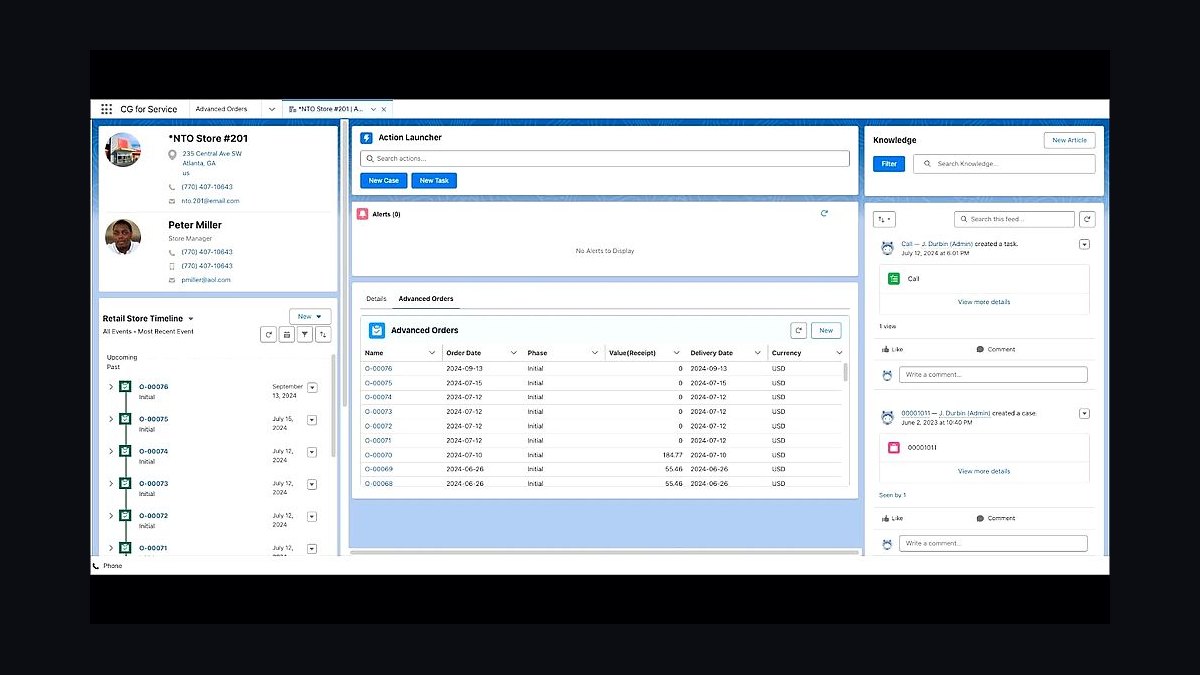Click the green Call task icon
The width and height of the screenshot is (1200, 675).
coord(894,279)
